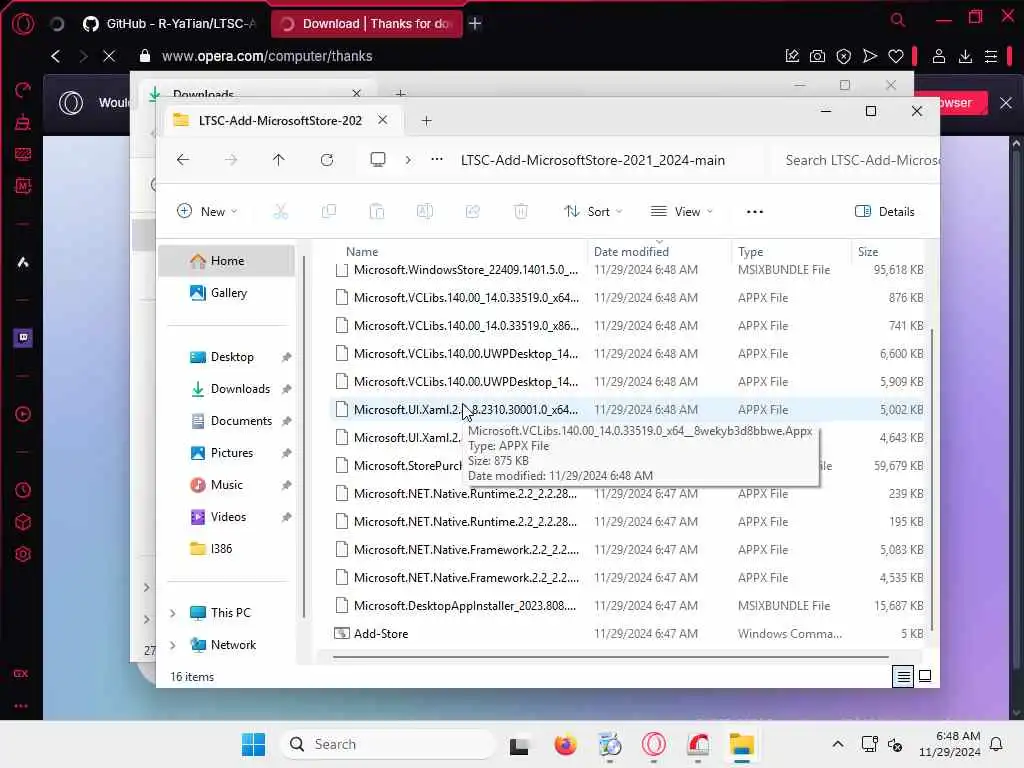
Task: Switch to large thumbnails view icon in status bar
Action: pos(925,676)
